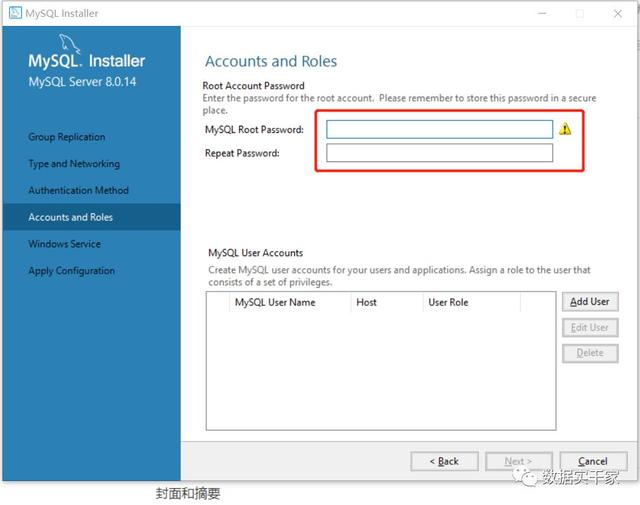The height and width of the screenshot is (505, 640).
Task: Click the greyed-out Next button
Action: (x=519, y=461)
